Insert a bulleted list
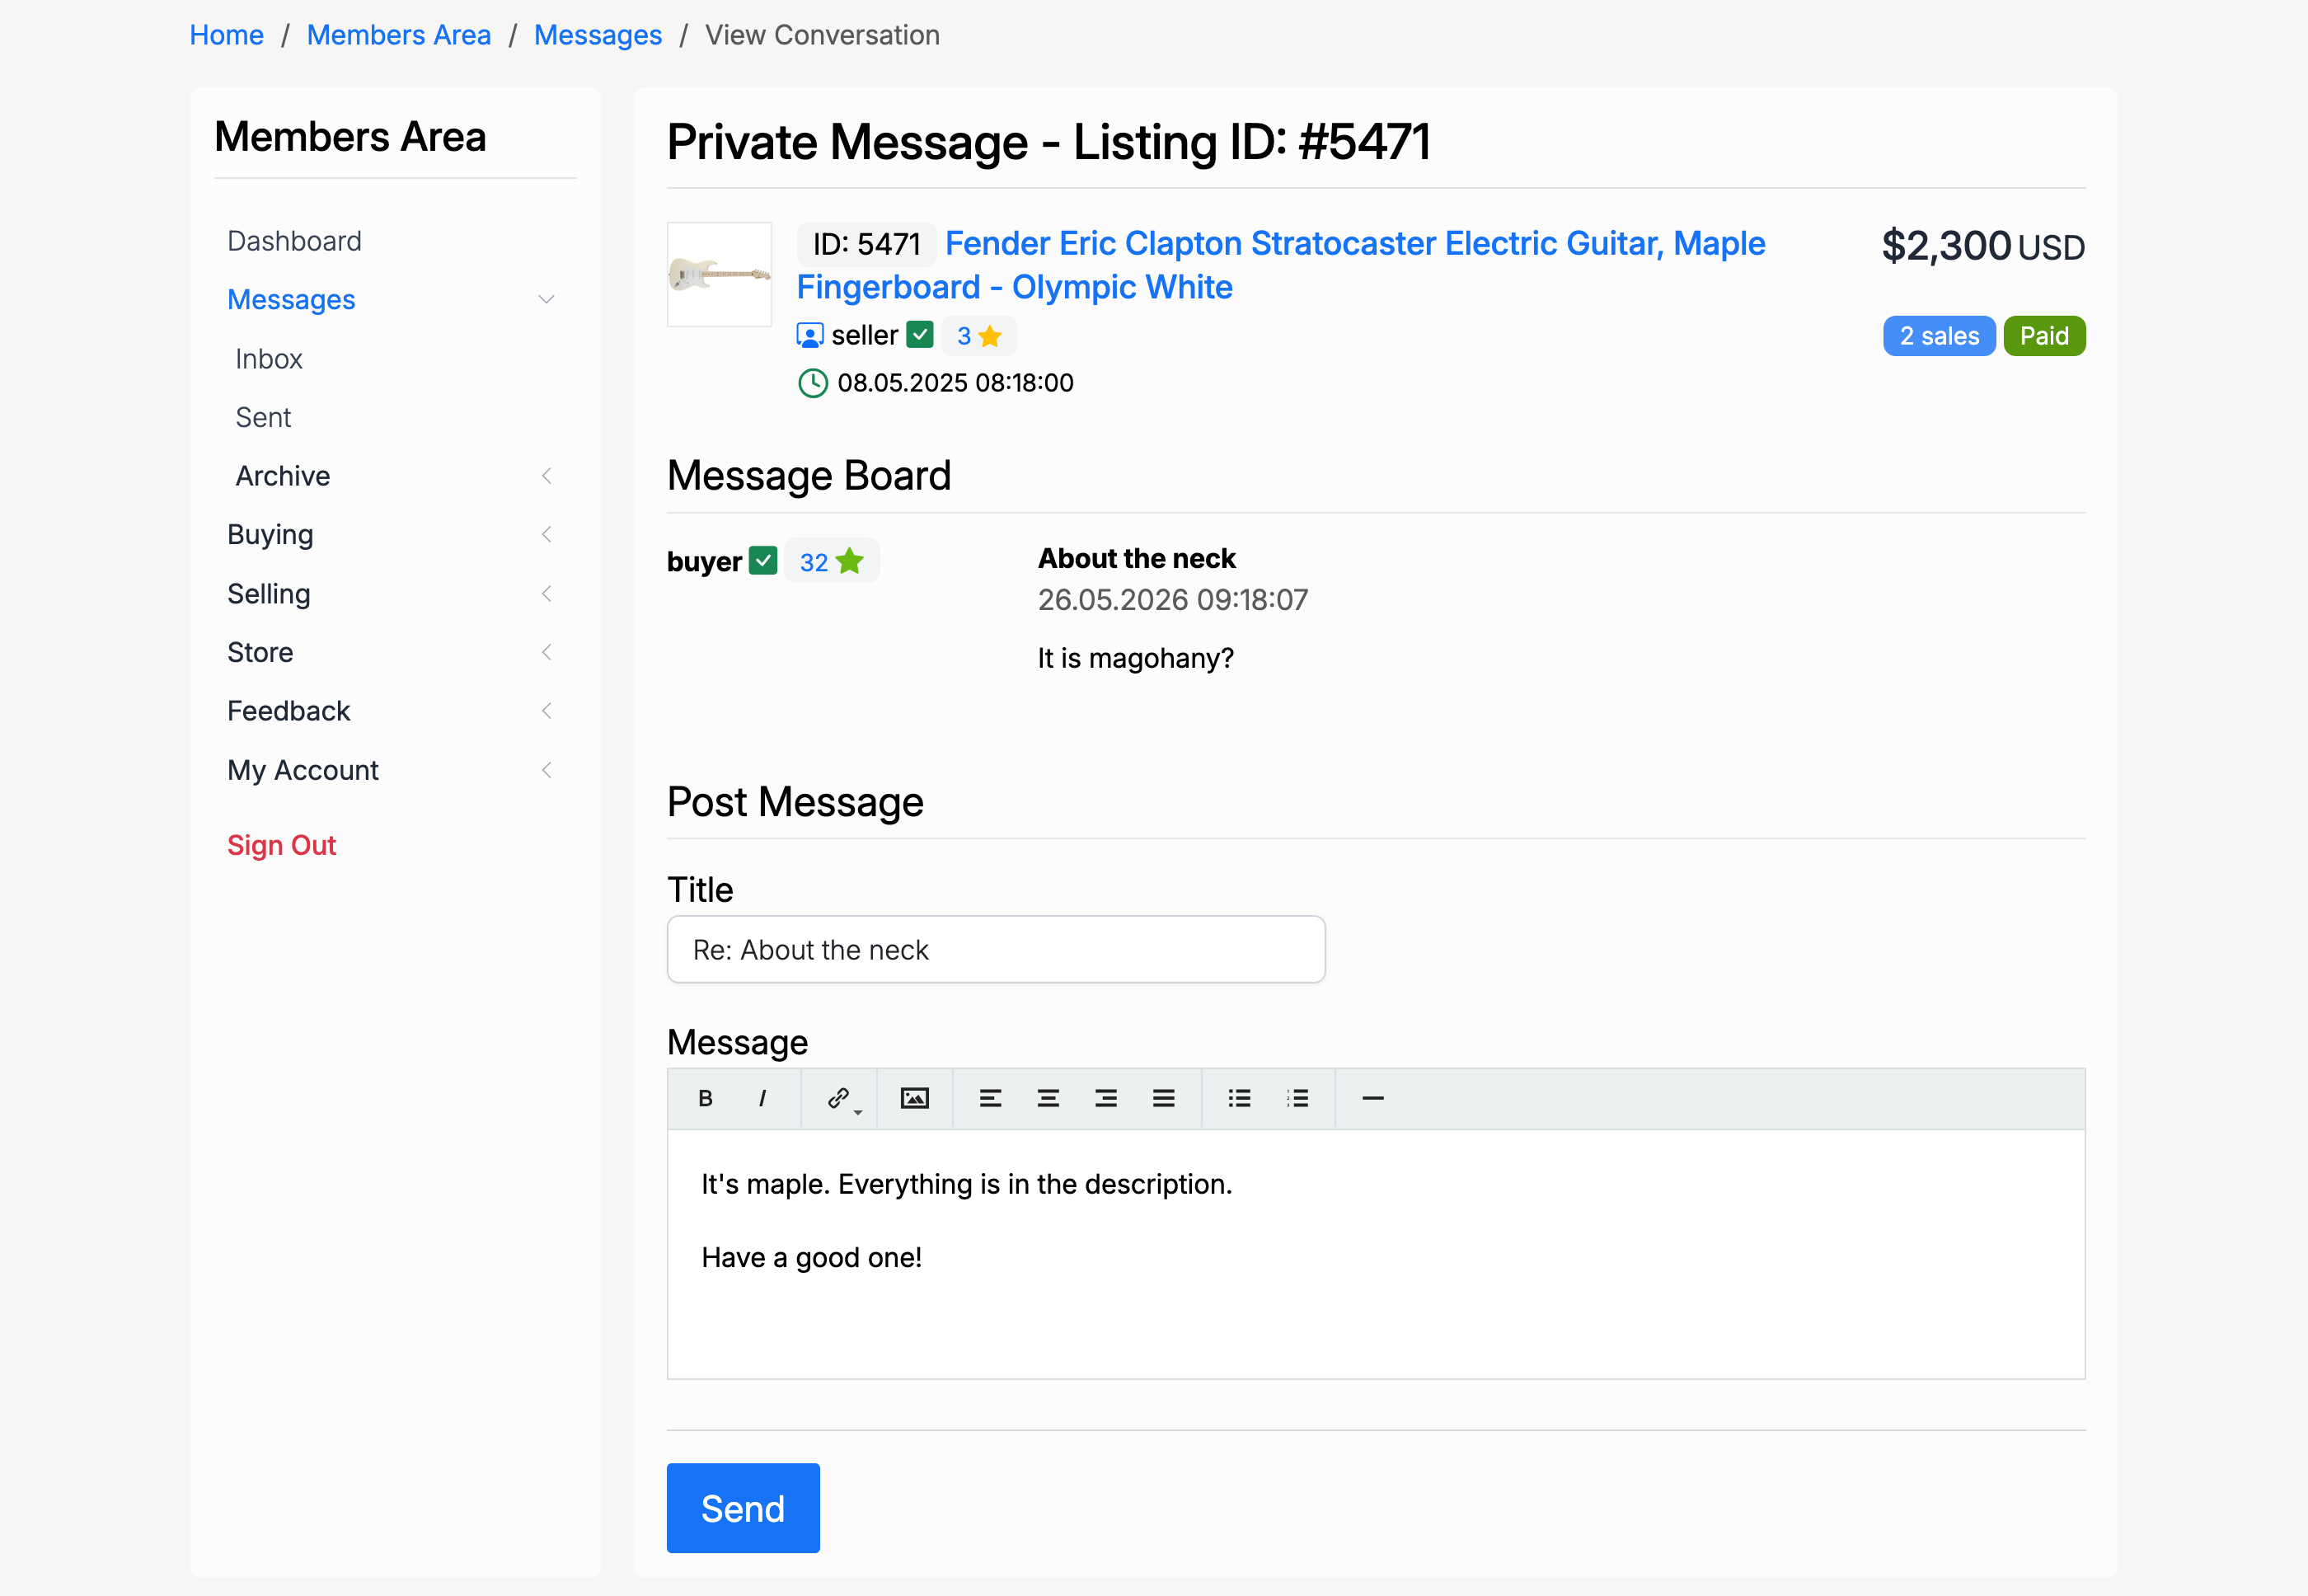 (1239, 1098)
